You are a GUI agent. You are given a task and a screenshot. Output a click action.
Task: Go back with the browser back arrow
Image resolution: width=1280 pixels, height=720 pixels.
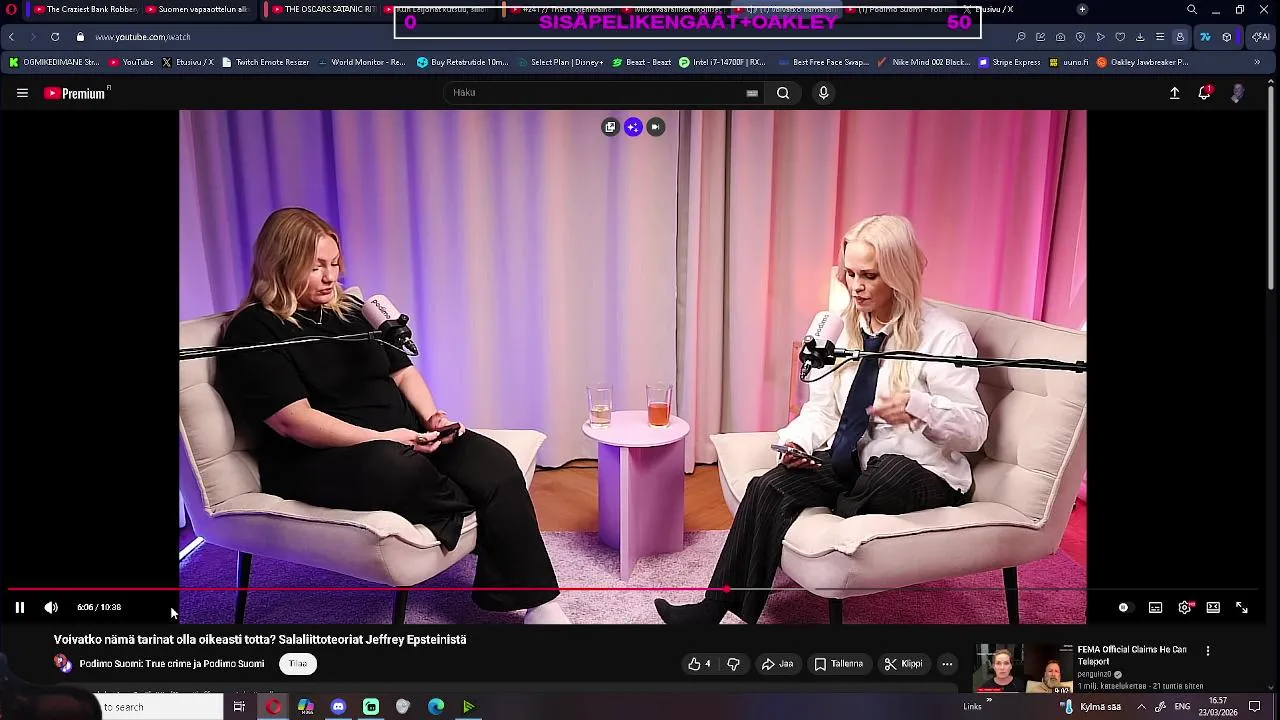coord(11,37)
